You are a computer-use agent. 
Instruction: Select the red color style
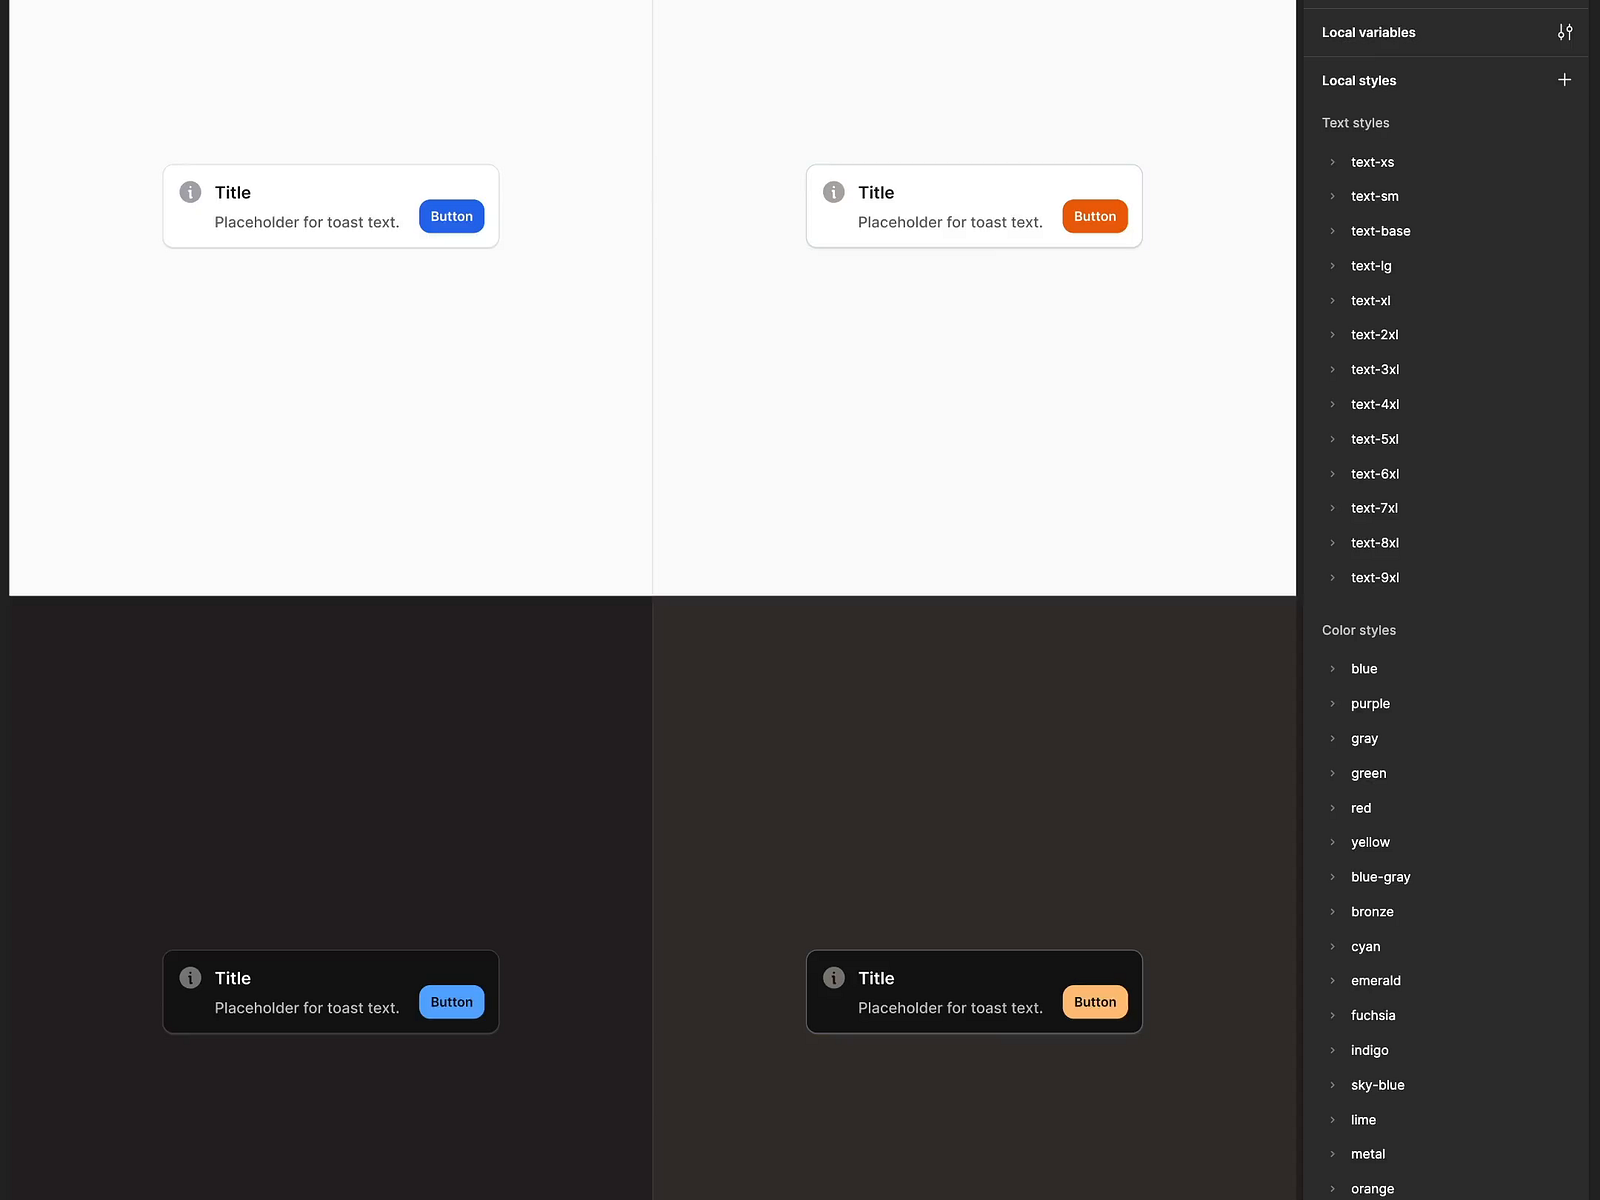(1360, 807)
